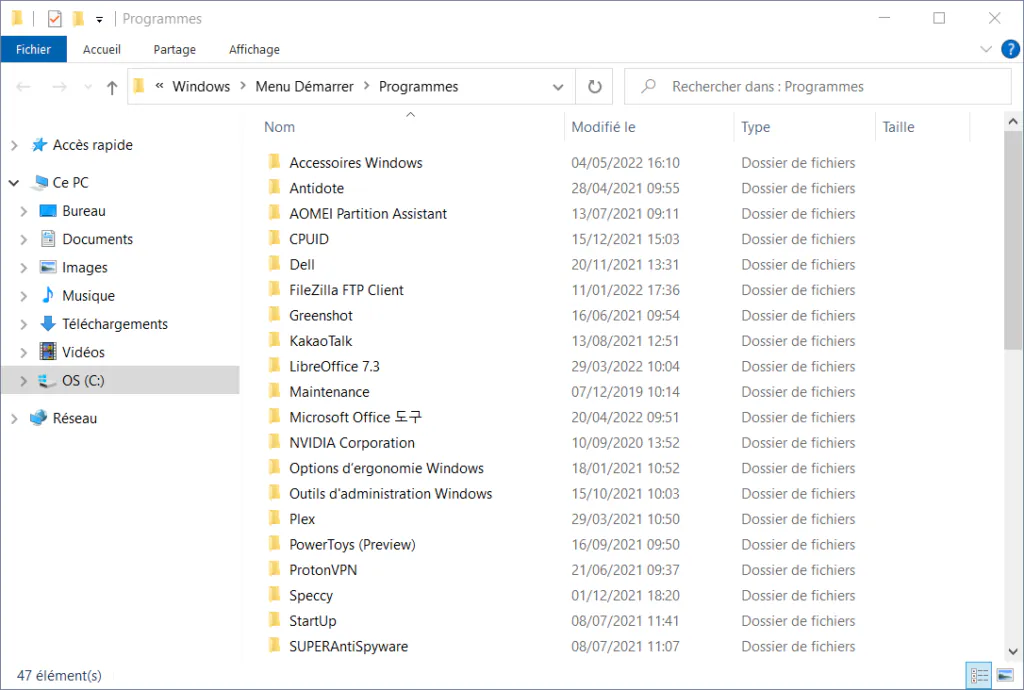
Task: Open Help with the blue question mark
Action: tap(1010, 50)
